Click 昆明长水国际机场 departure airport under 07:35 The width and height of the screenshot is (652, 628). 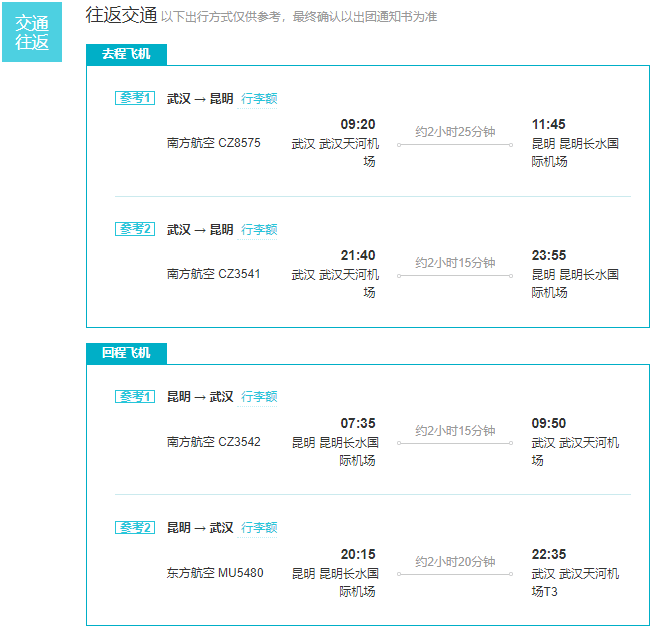pos(335,451)
